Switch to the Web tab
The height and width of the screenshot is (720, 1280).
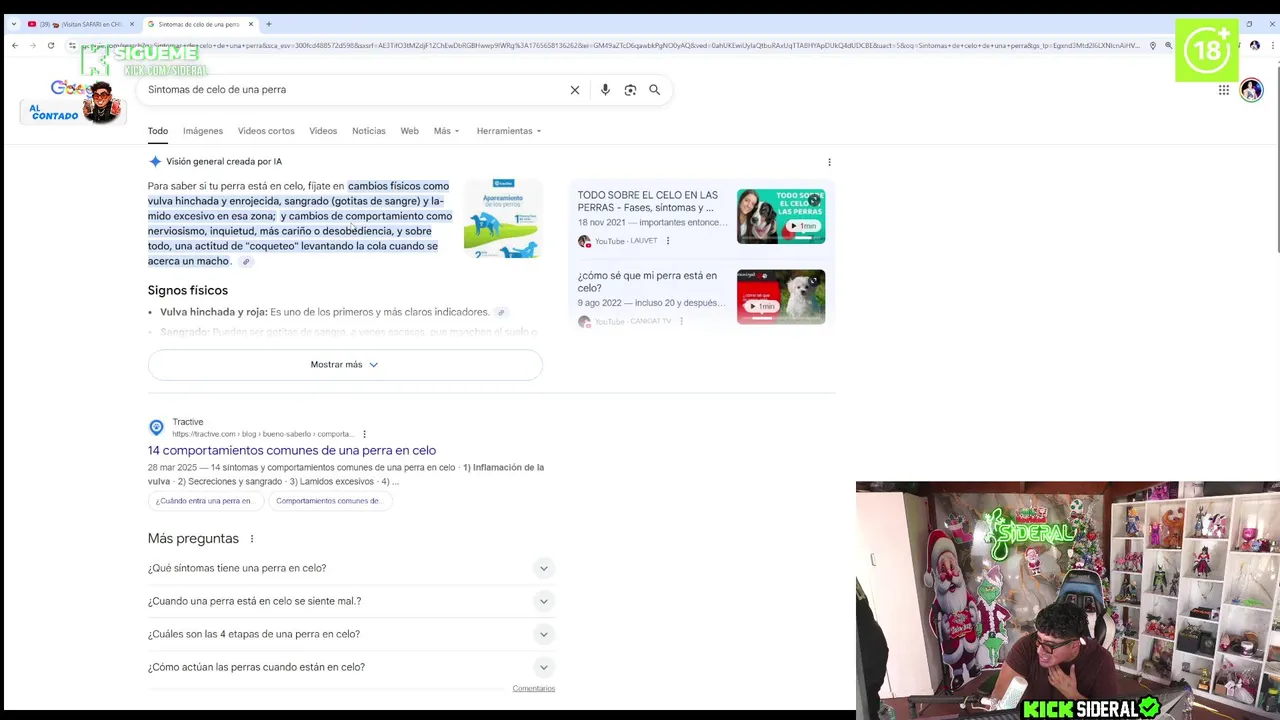(x=410, y=131)
